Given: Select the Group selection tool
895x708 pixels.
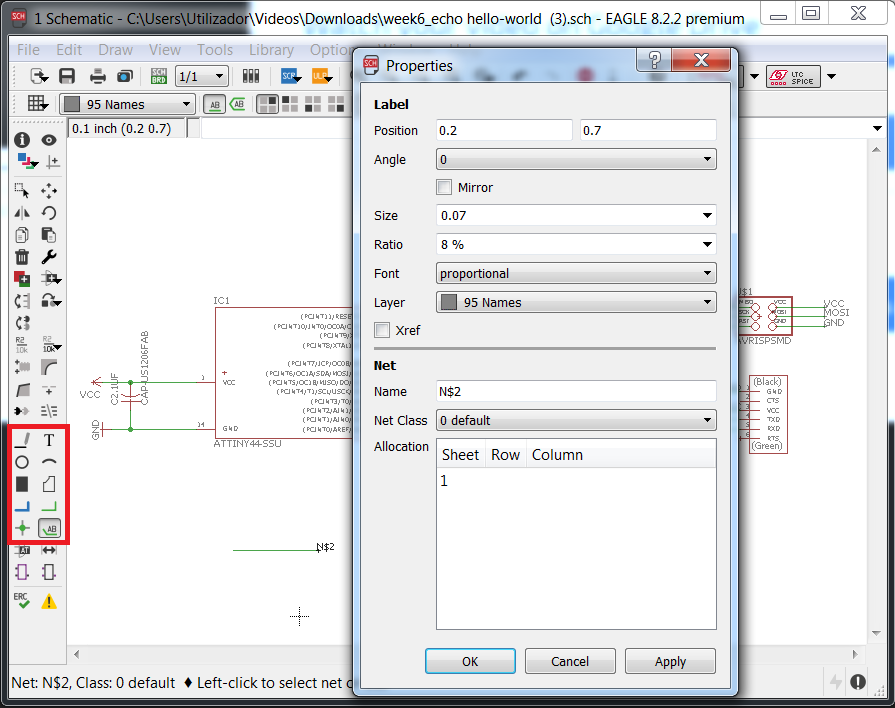Looking at the screenshot, I should coord(22,191).
